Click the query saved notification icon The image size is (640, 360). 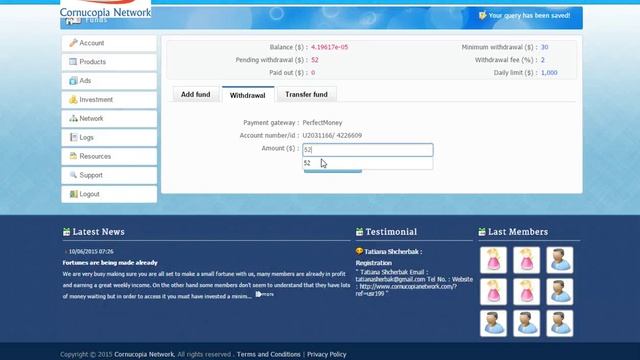(x=482, y=16)
